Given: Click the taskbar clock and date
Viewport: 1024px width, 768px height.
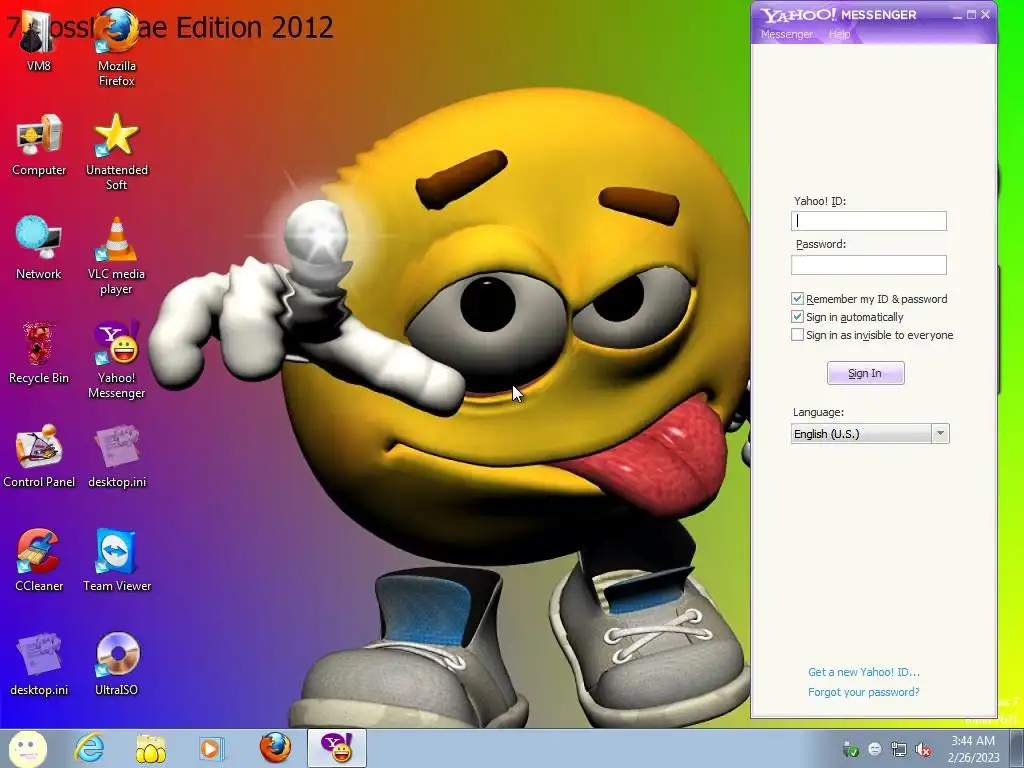Looking at the screenshot, I should coord(973,749).
